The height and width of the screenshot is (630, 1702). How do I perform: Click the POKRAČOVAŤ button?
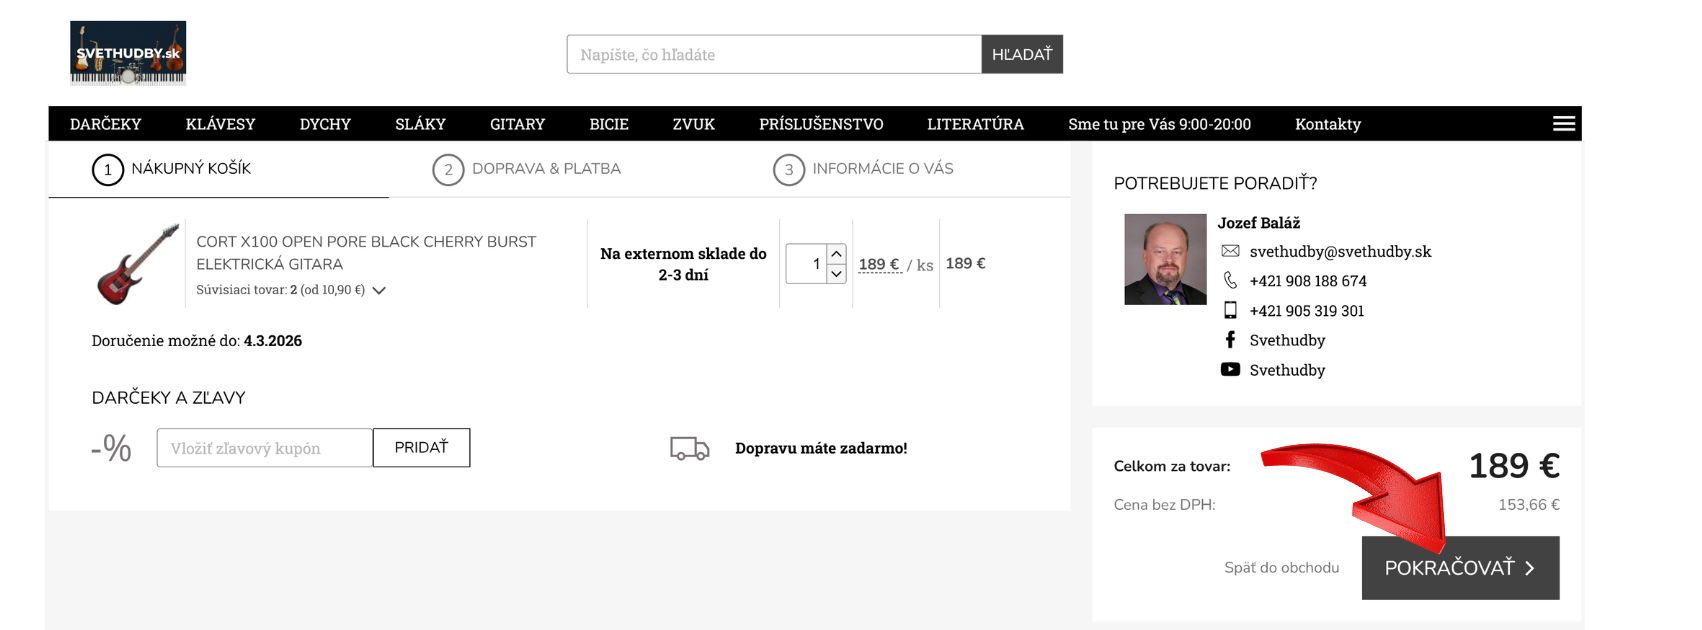(x=1460, y=568)
